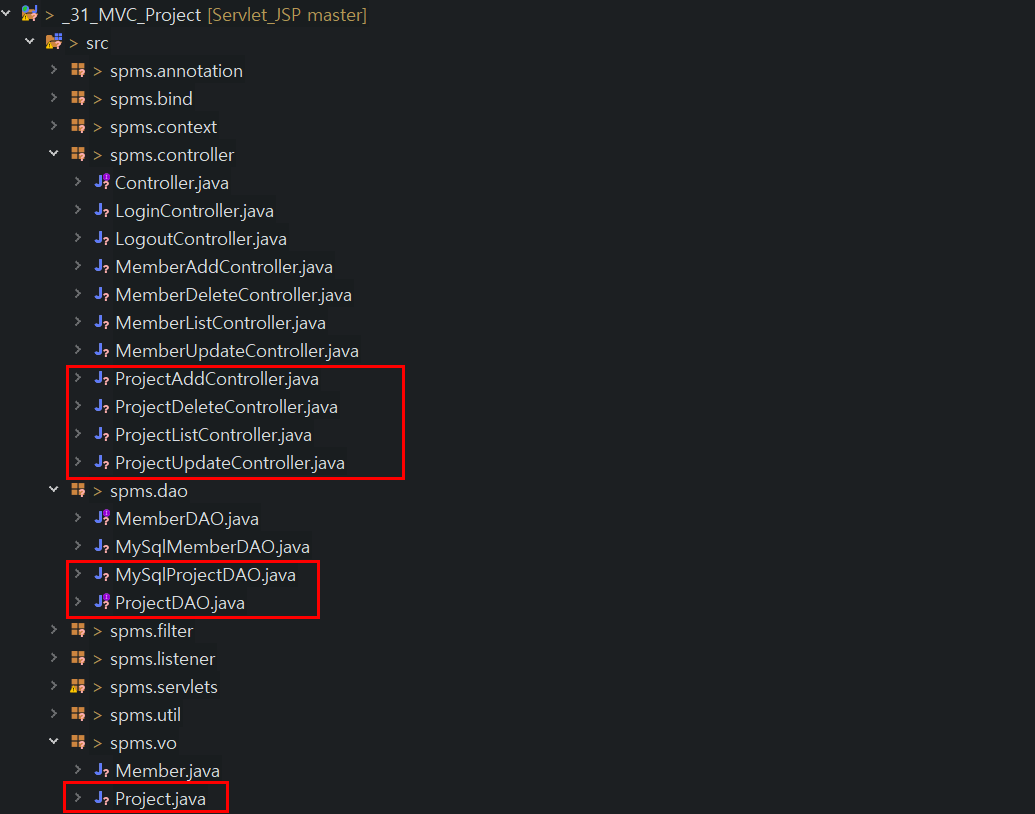Click the Controller.java interface icon
Screen dimensions: 1035x814
102,182
